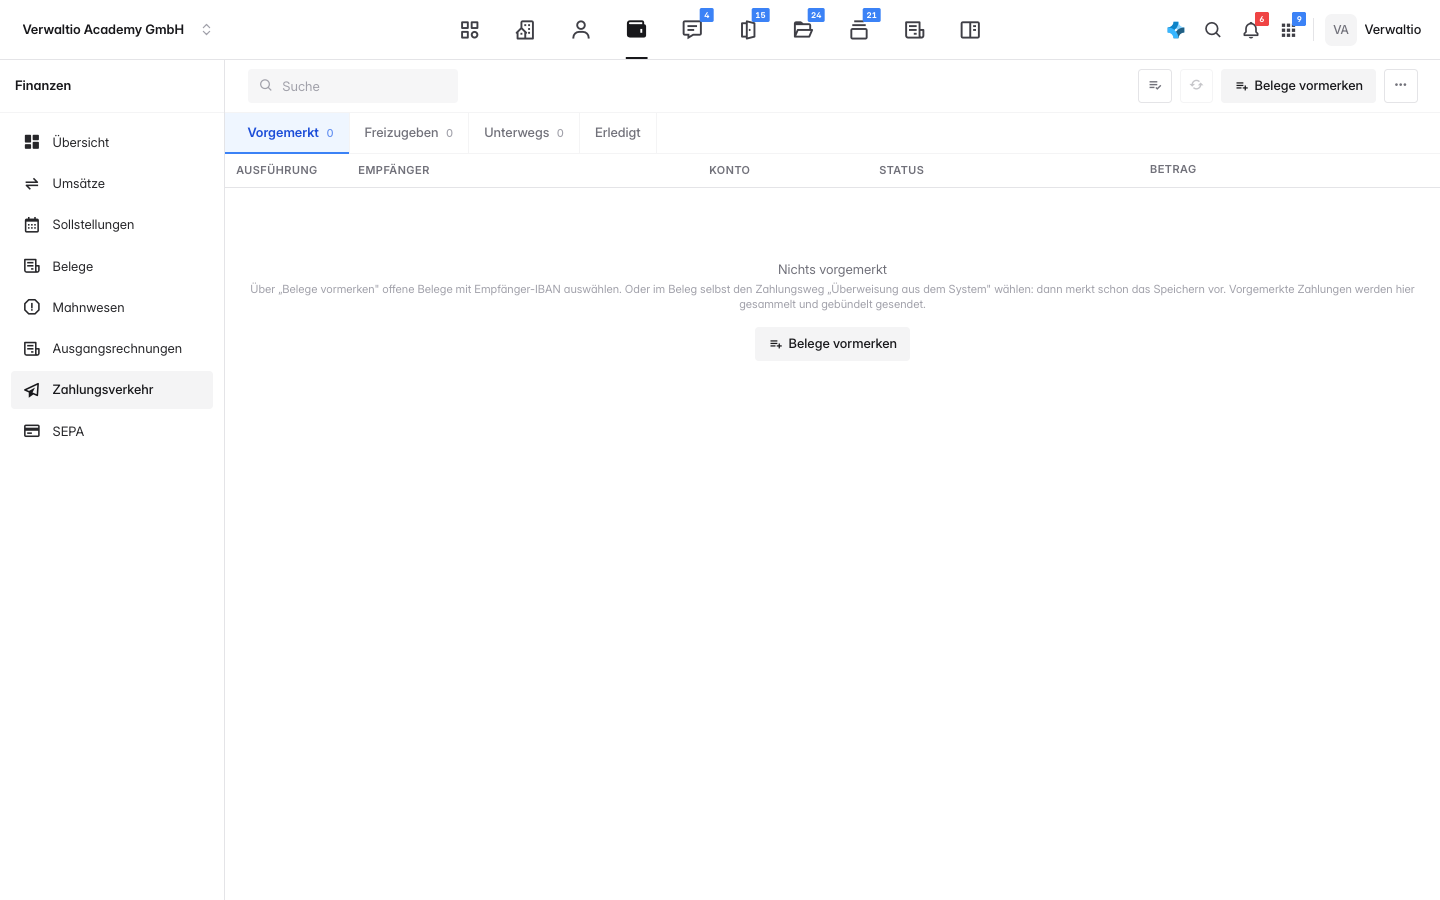Open the Verwaltio user account menu
The image size is (1440, 900).
pyautogui.click(x=1373, y=30)
